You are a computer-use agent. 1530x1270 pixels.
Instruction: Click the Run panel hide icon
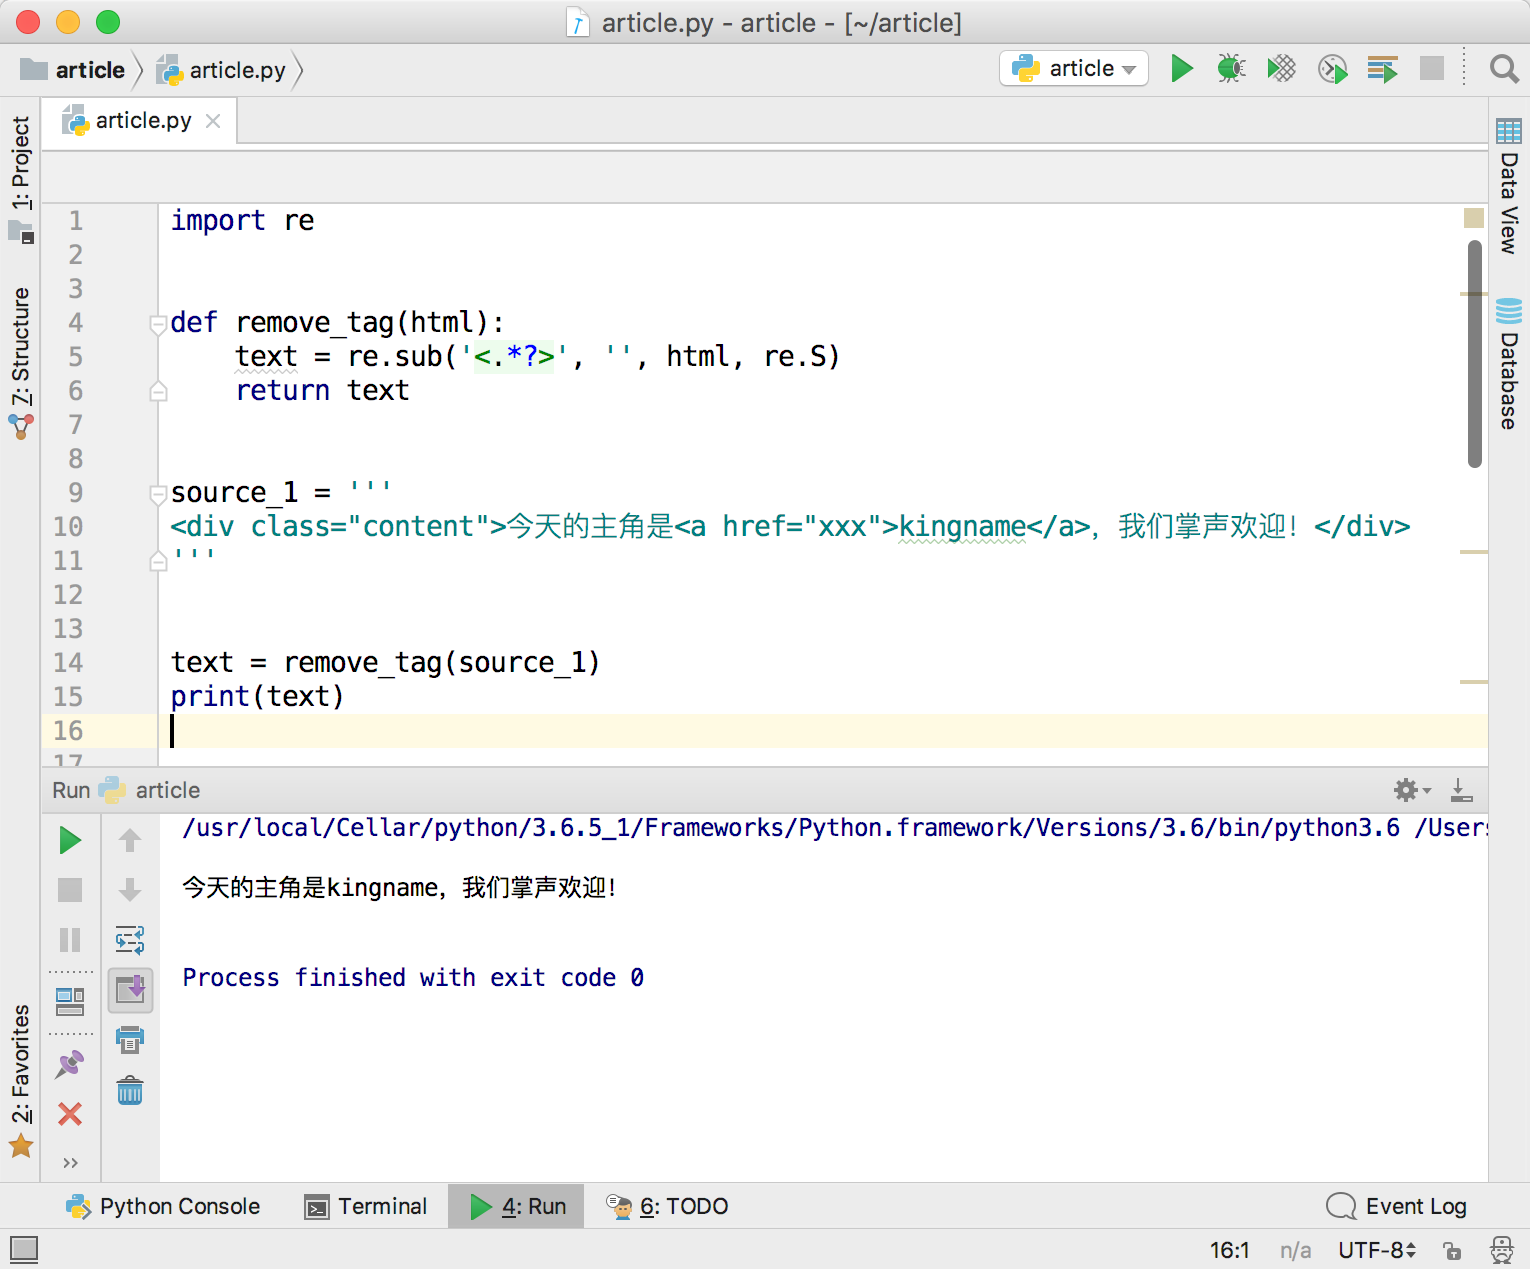1461,790
